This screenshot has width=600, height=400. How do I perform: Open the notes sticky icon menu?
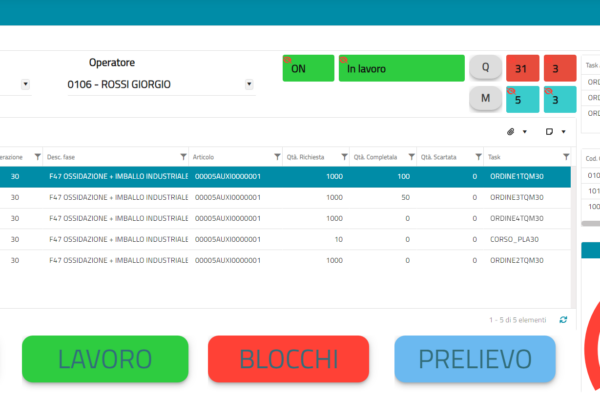[549, 132]
